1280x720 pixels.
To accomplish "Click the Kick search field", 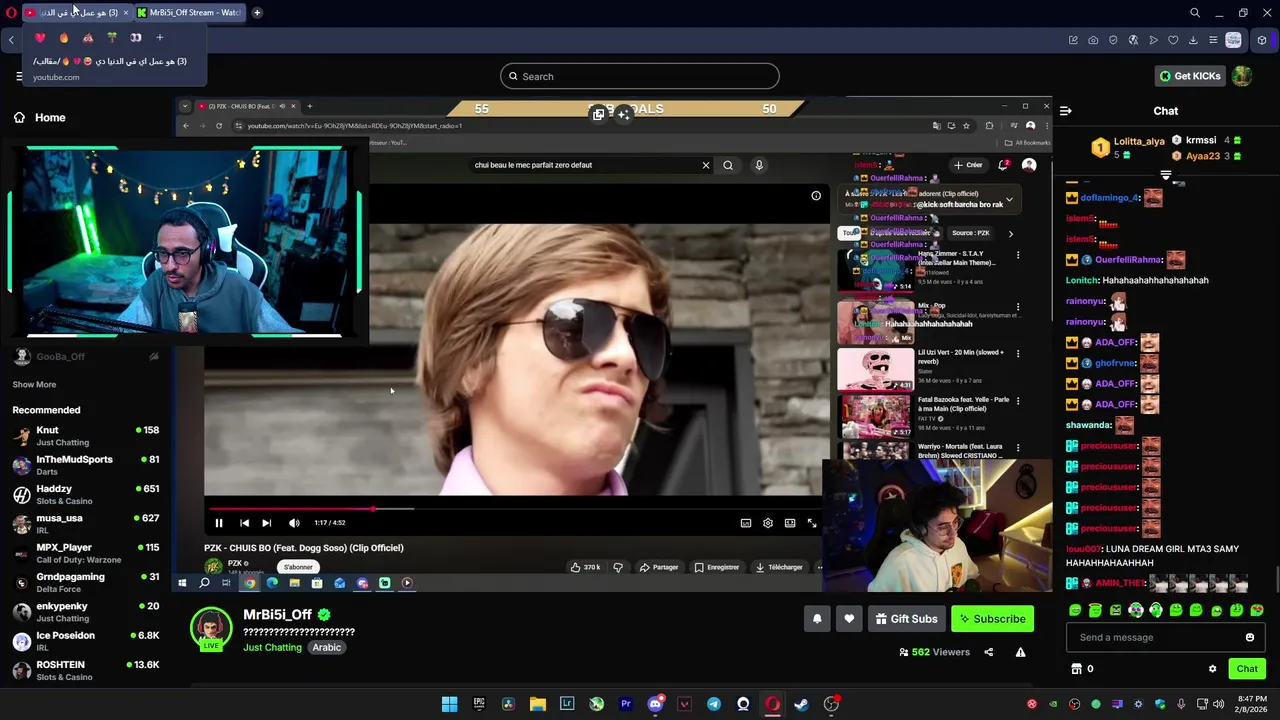I will [640, 76].
